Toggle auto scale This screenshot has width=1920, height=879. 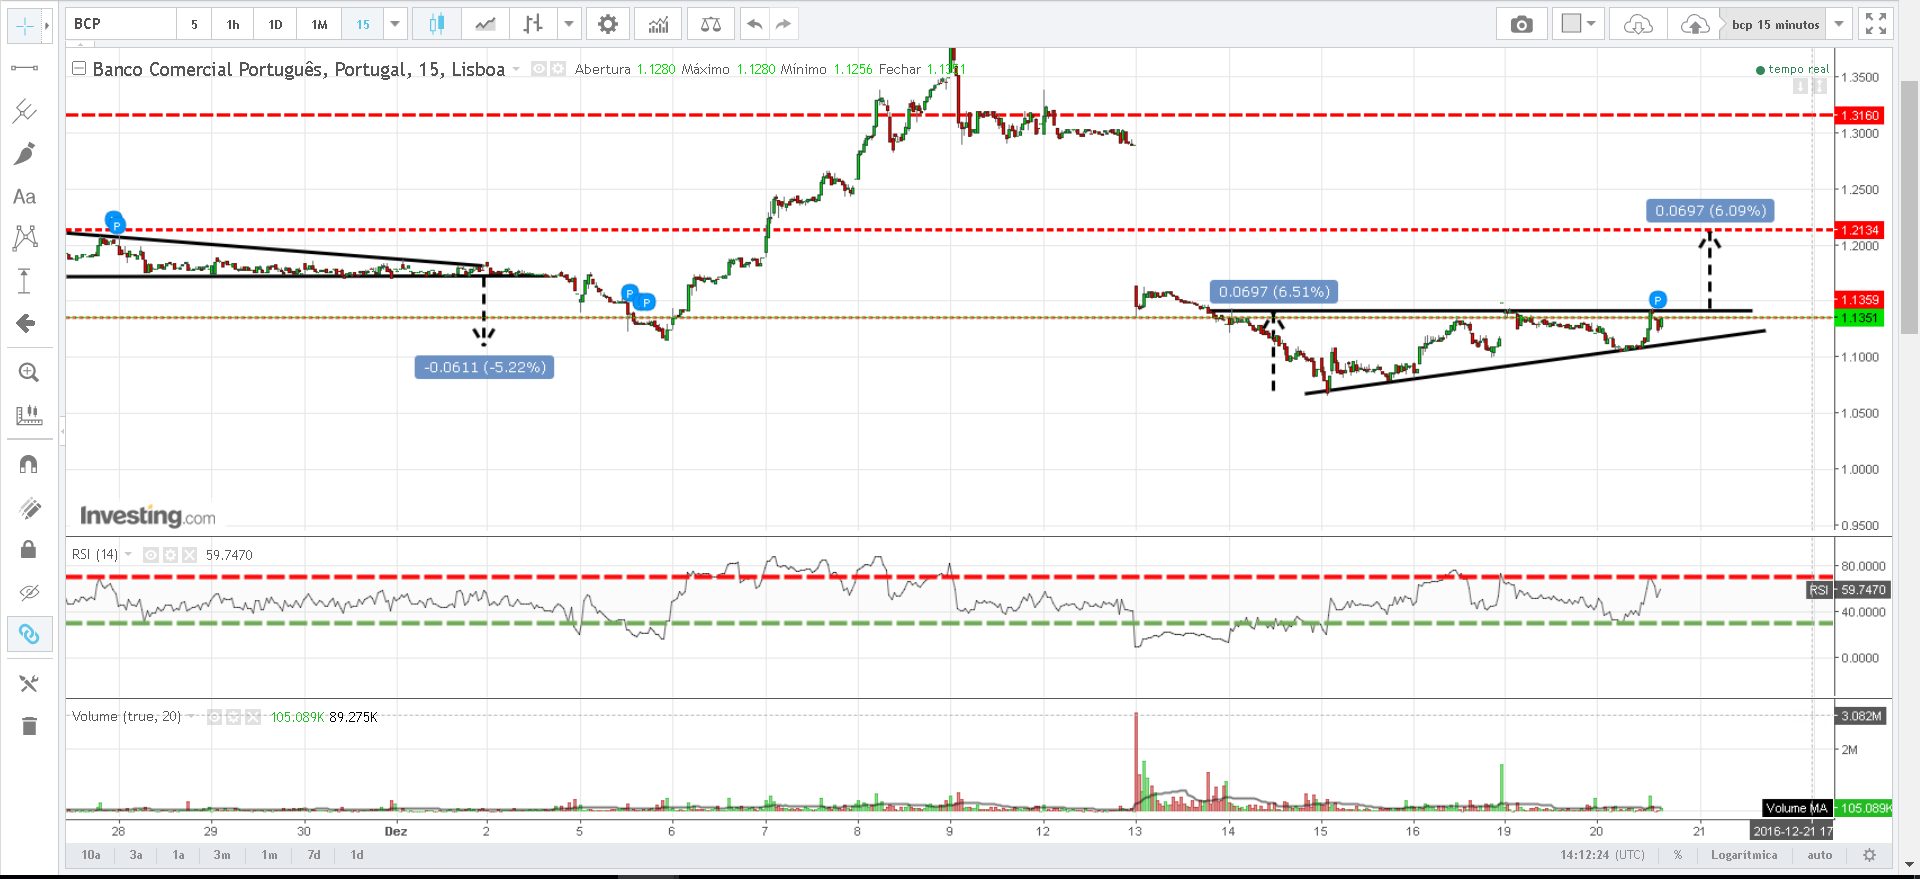click(x=1820, y=855)
